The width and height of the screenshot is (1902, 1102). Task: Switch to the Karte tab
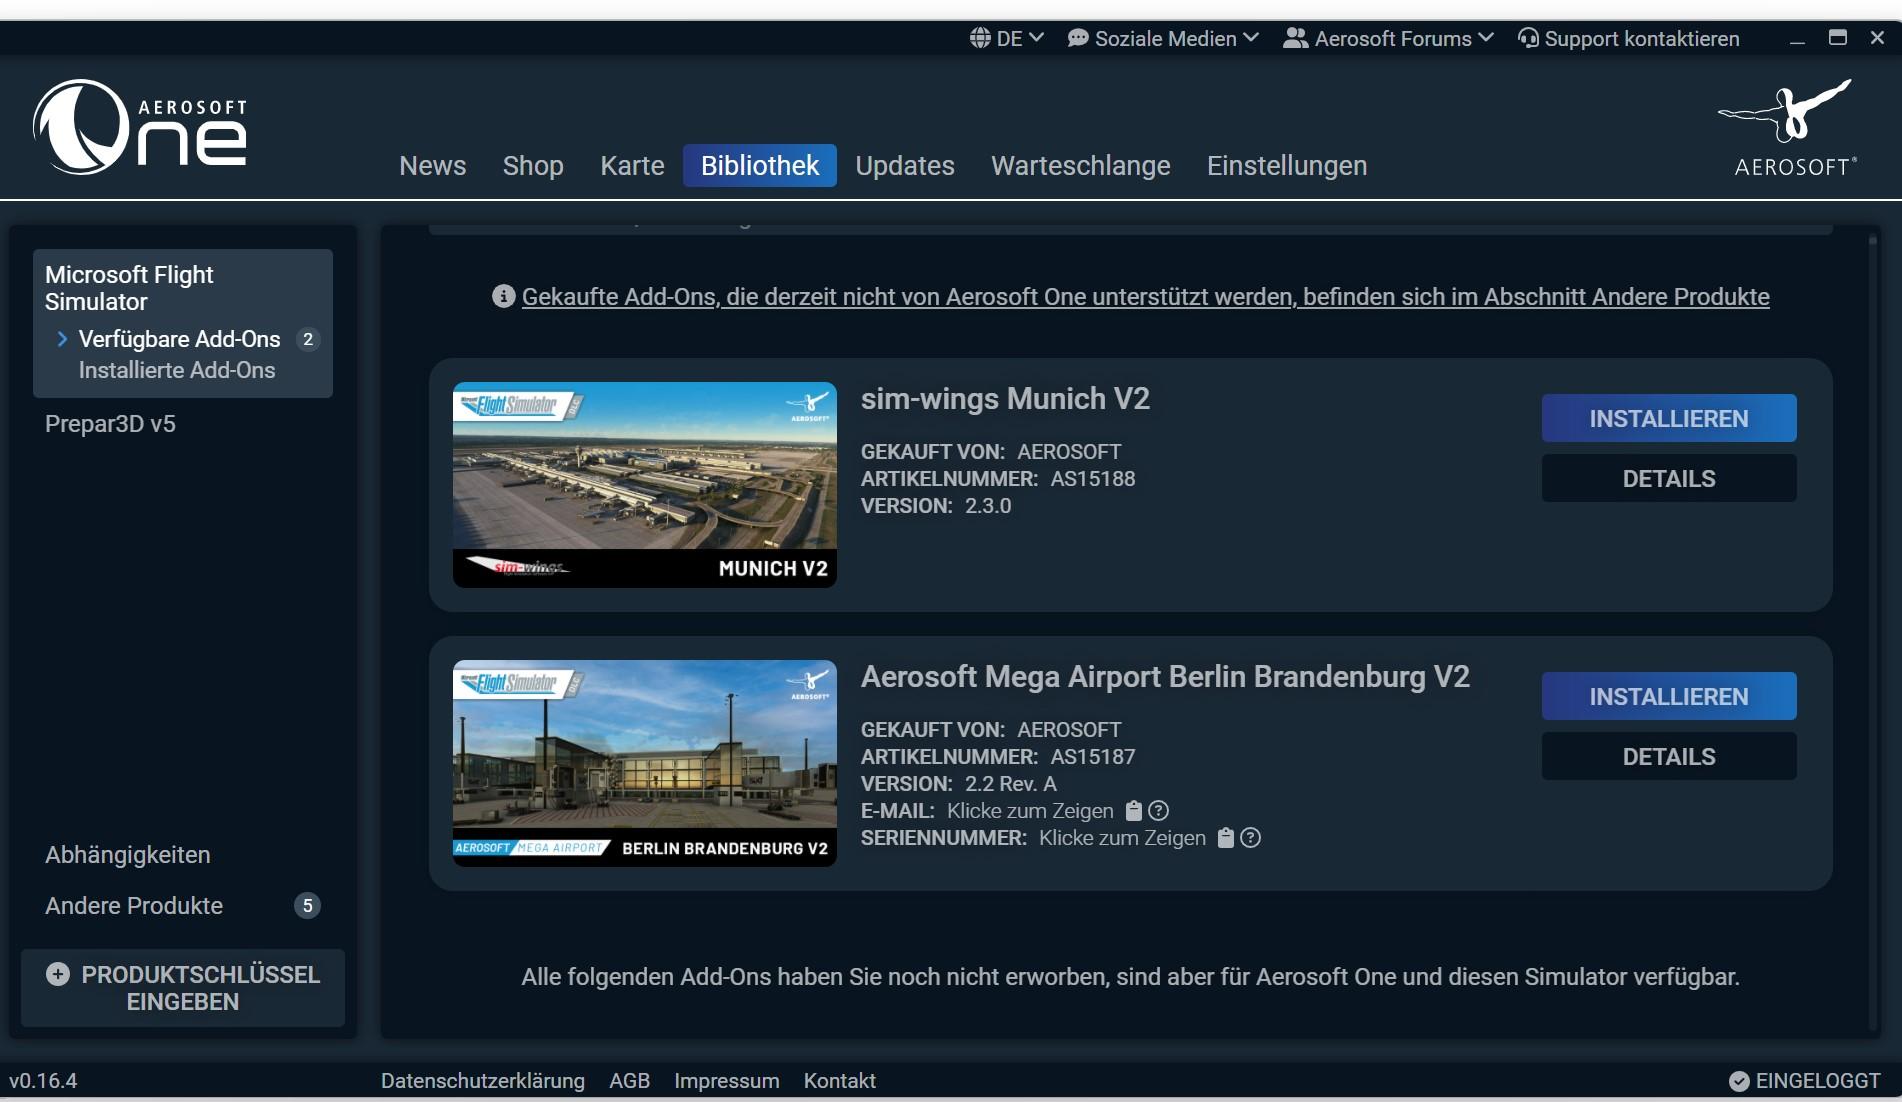point(632,165)
